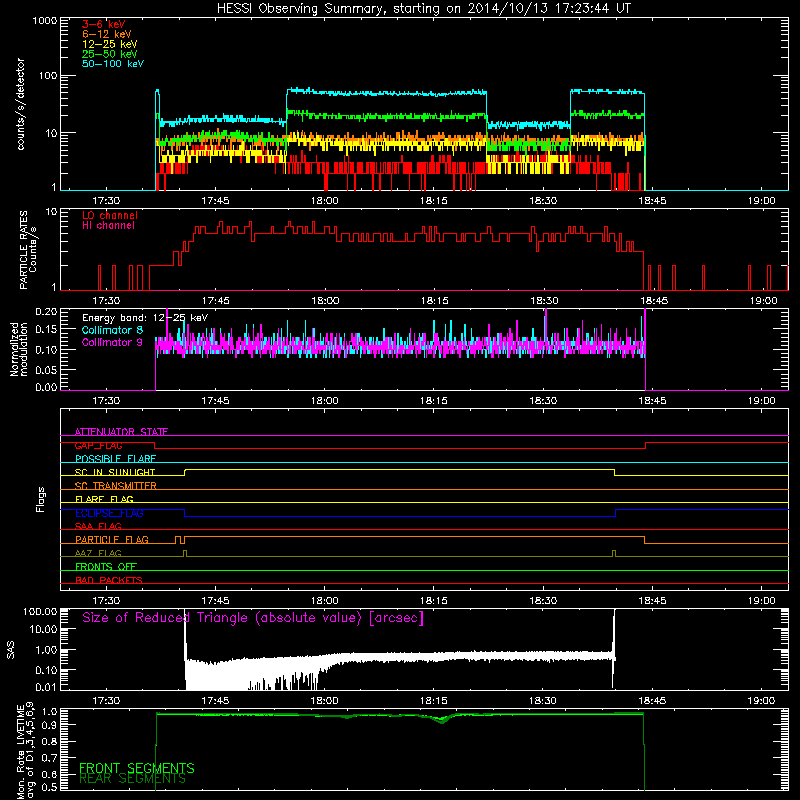
Task: Select the orange 6-12 keV legend label
Action: point(107,34)
